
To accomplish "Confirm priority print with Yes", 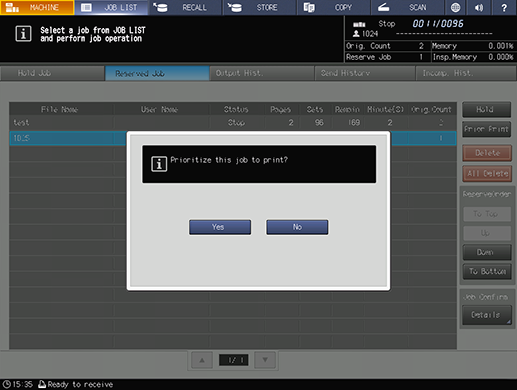I will [x=220, y=227].
